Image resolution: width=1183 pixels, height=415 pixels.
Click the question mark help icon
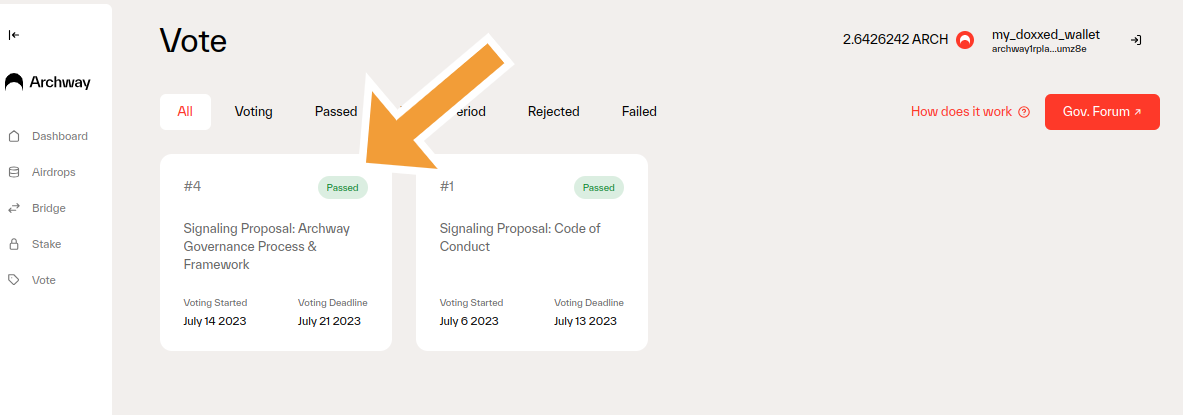(1024, 112)
